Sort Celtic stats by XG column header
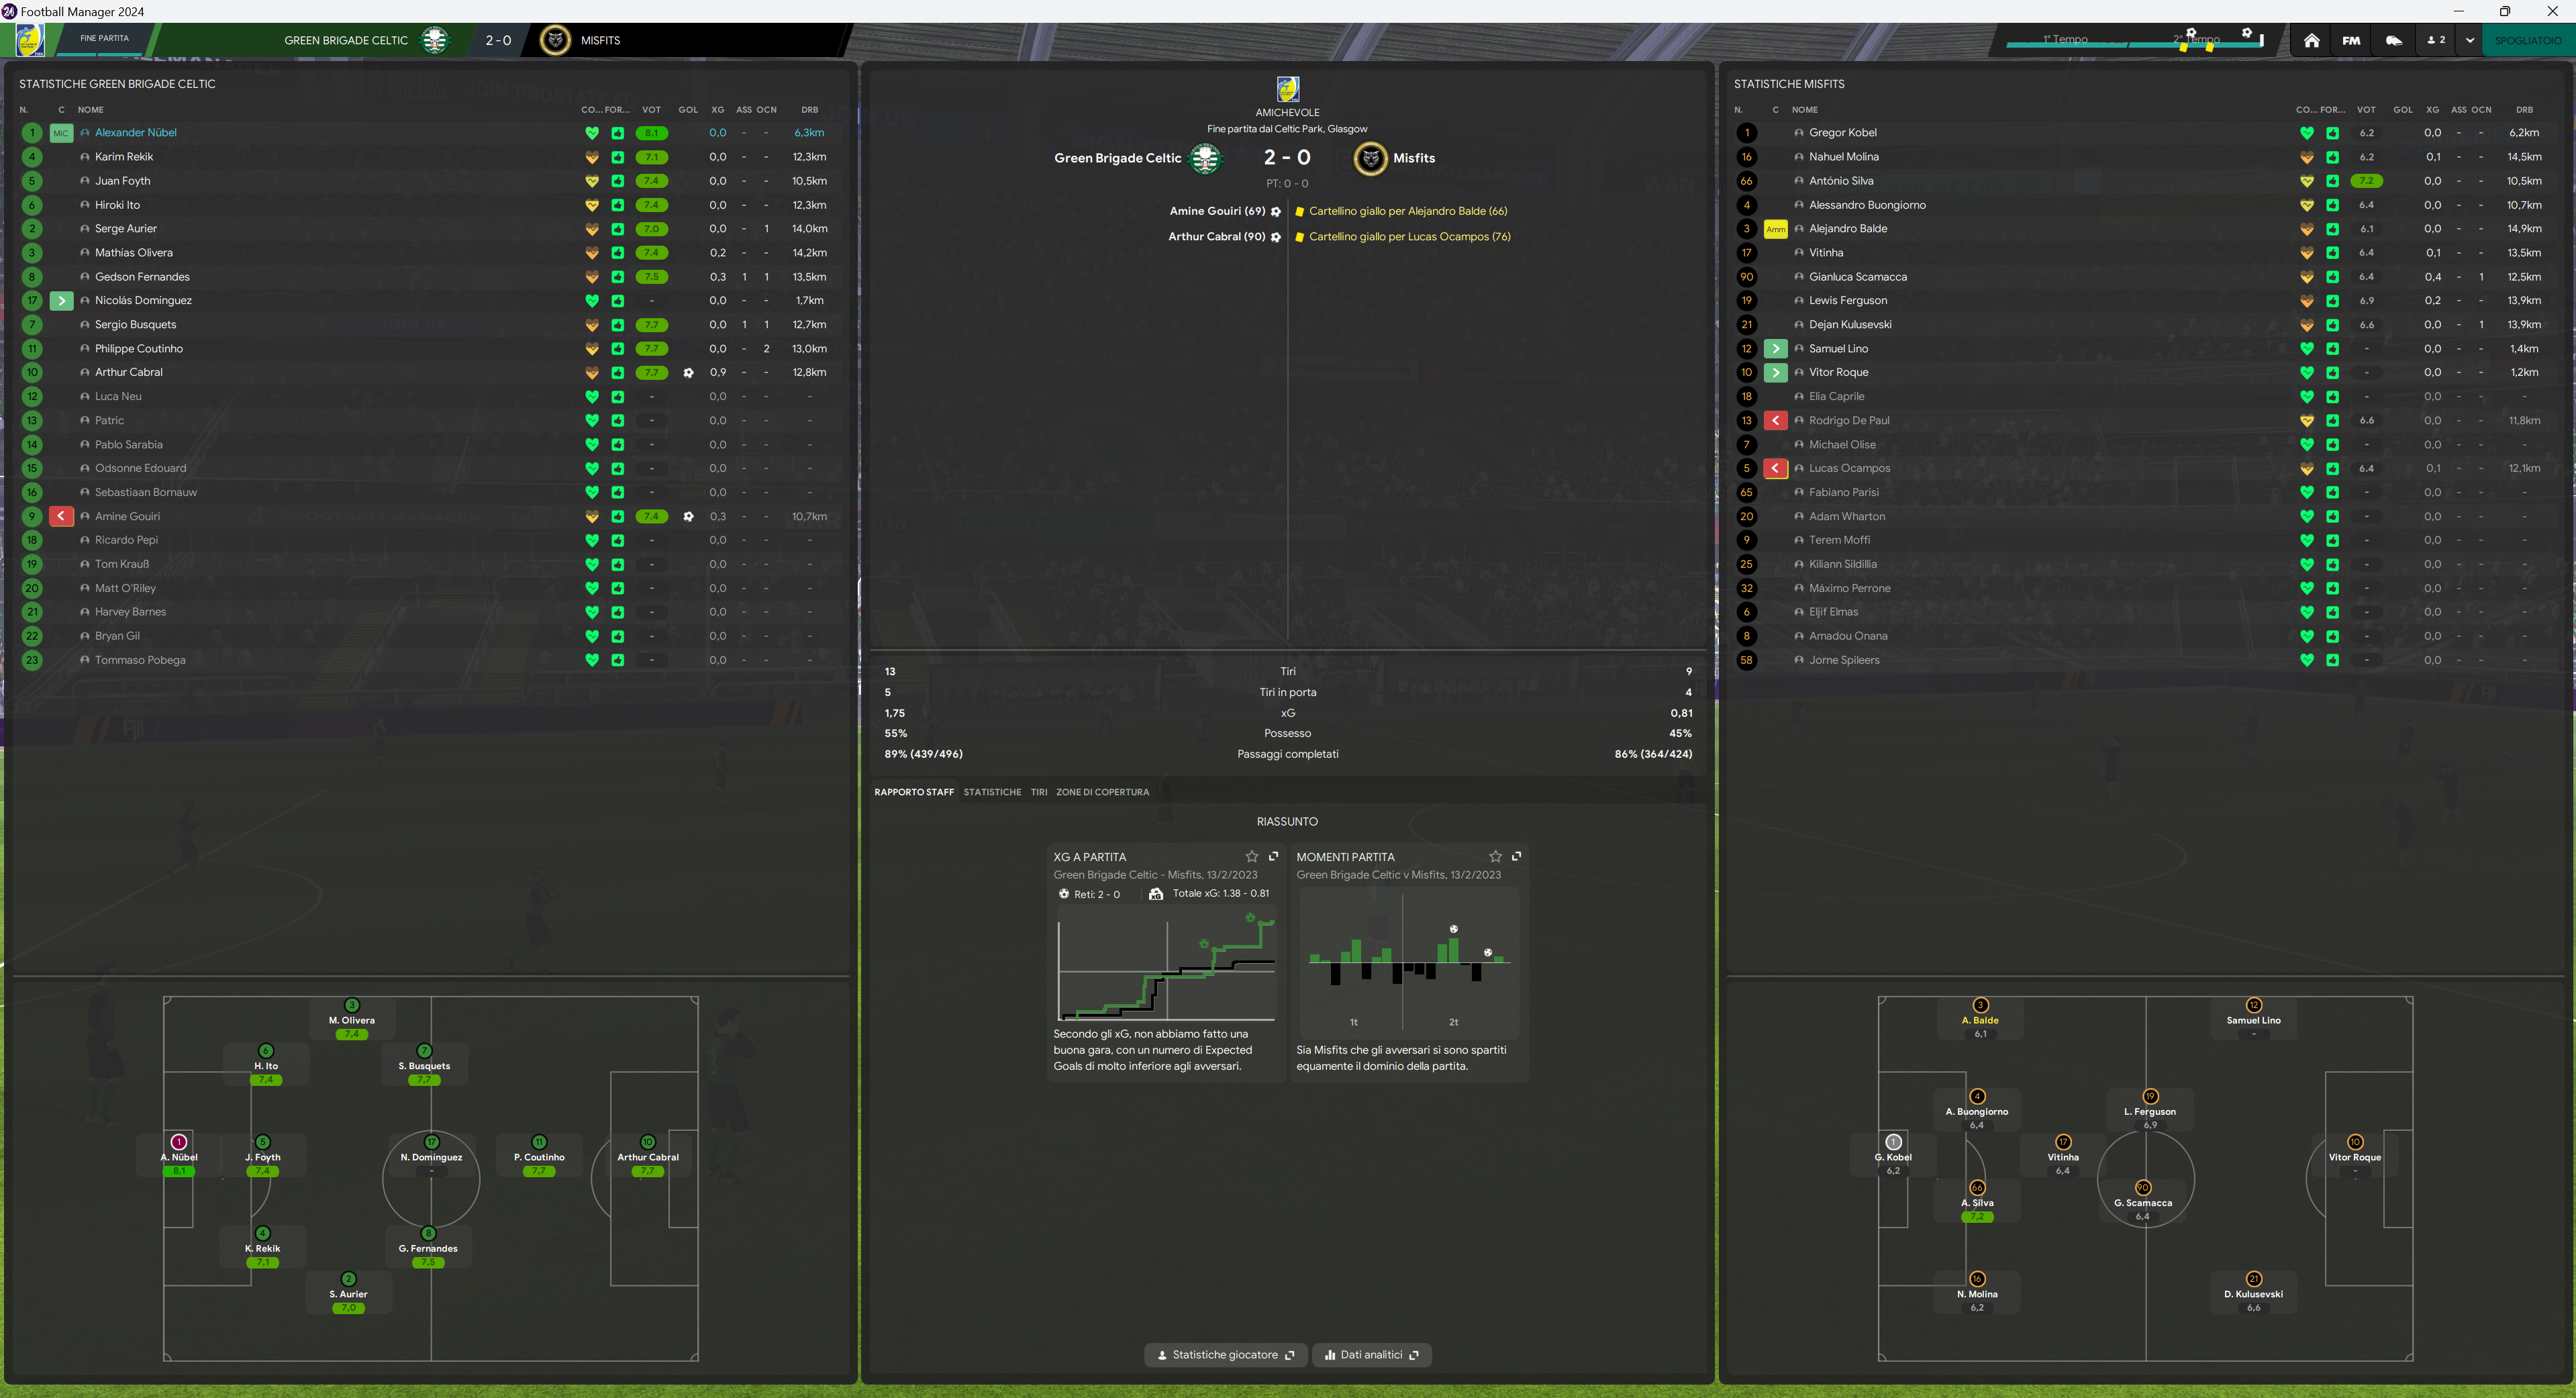The height and width of the screenshot is (1398, 2576). pyautogui.click(x=717, y=110)
